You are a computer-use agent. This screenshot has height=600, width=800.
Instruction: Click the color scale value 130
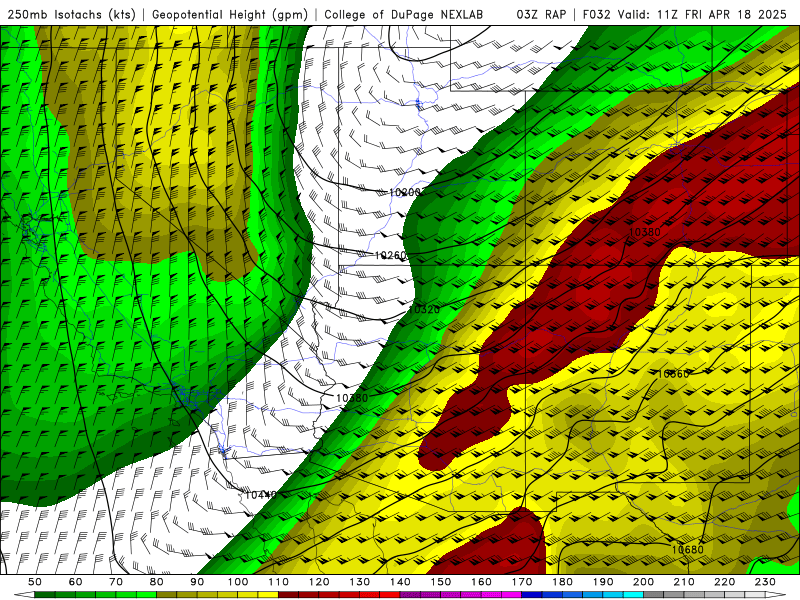pyautogui.click(x=360, y=582)
